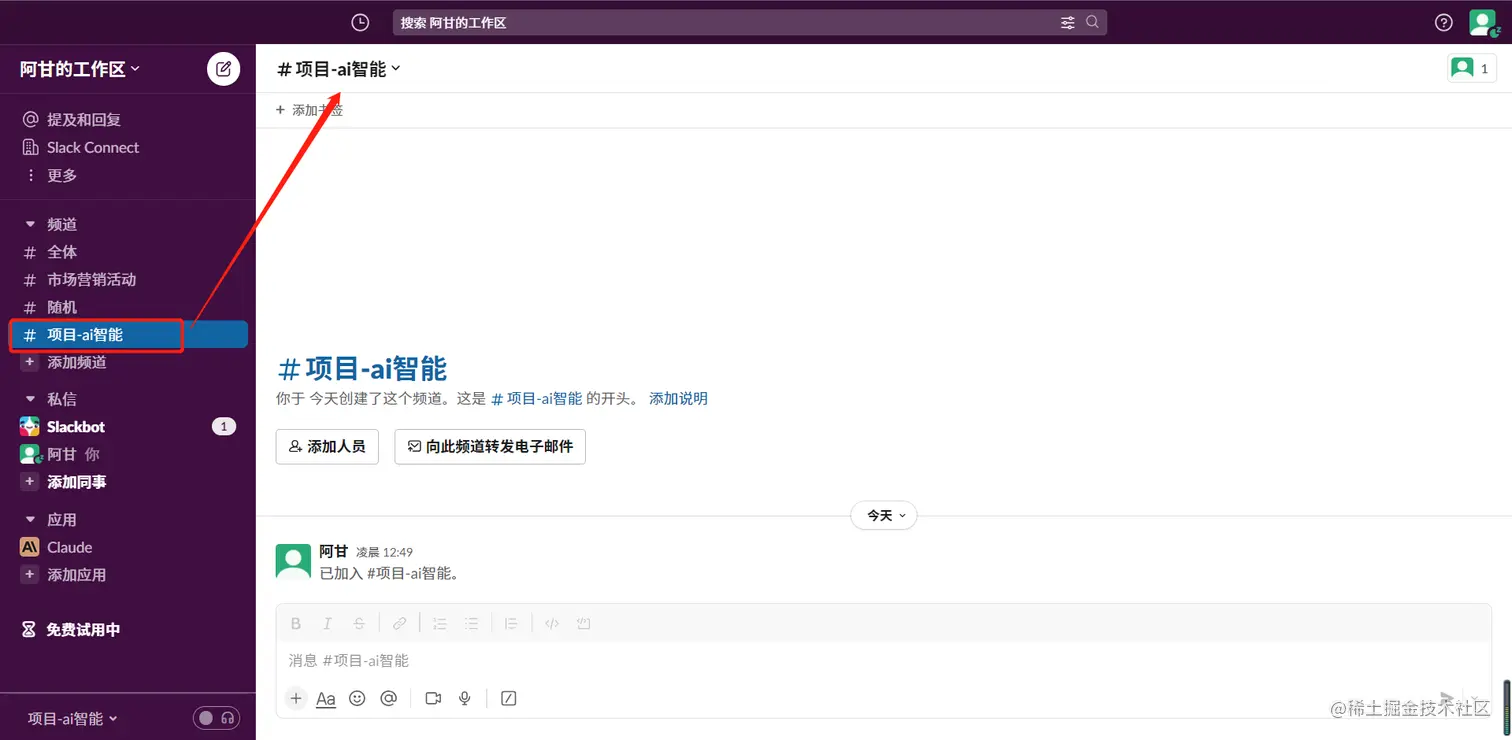Open the history clock icon
Screen dimensions: 1512x740
(361, 22)
